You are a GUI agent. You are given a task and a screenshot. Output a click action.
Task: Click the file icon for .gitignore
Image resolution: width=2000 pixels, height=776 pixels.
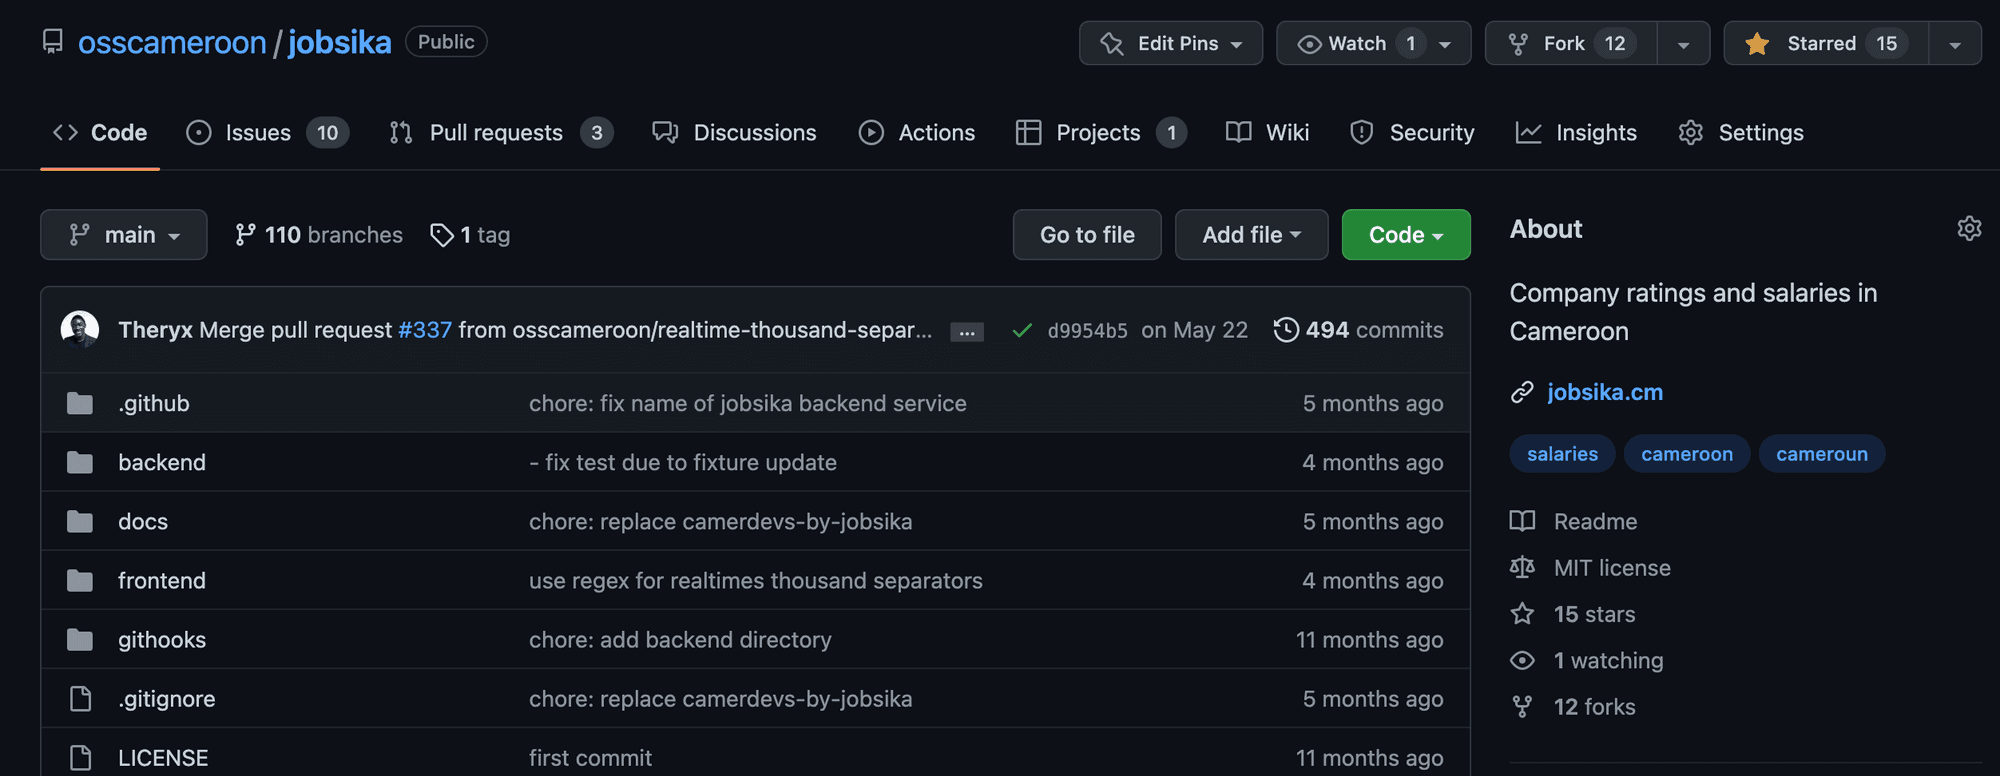pos(80,698)
